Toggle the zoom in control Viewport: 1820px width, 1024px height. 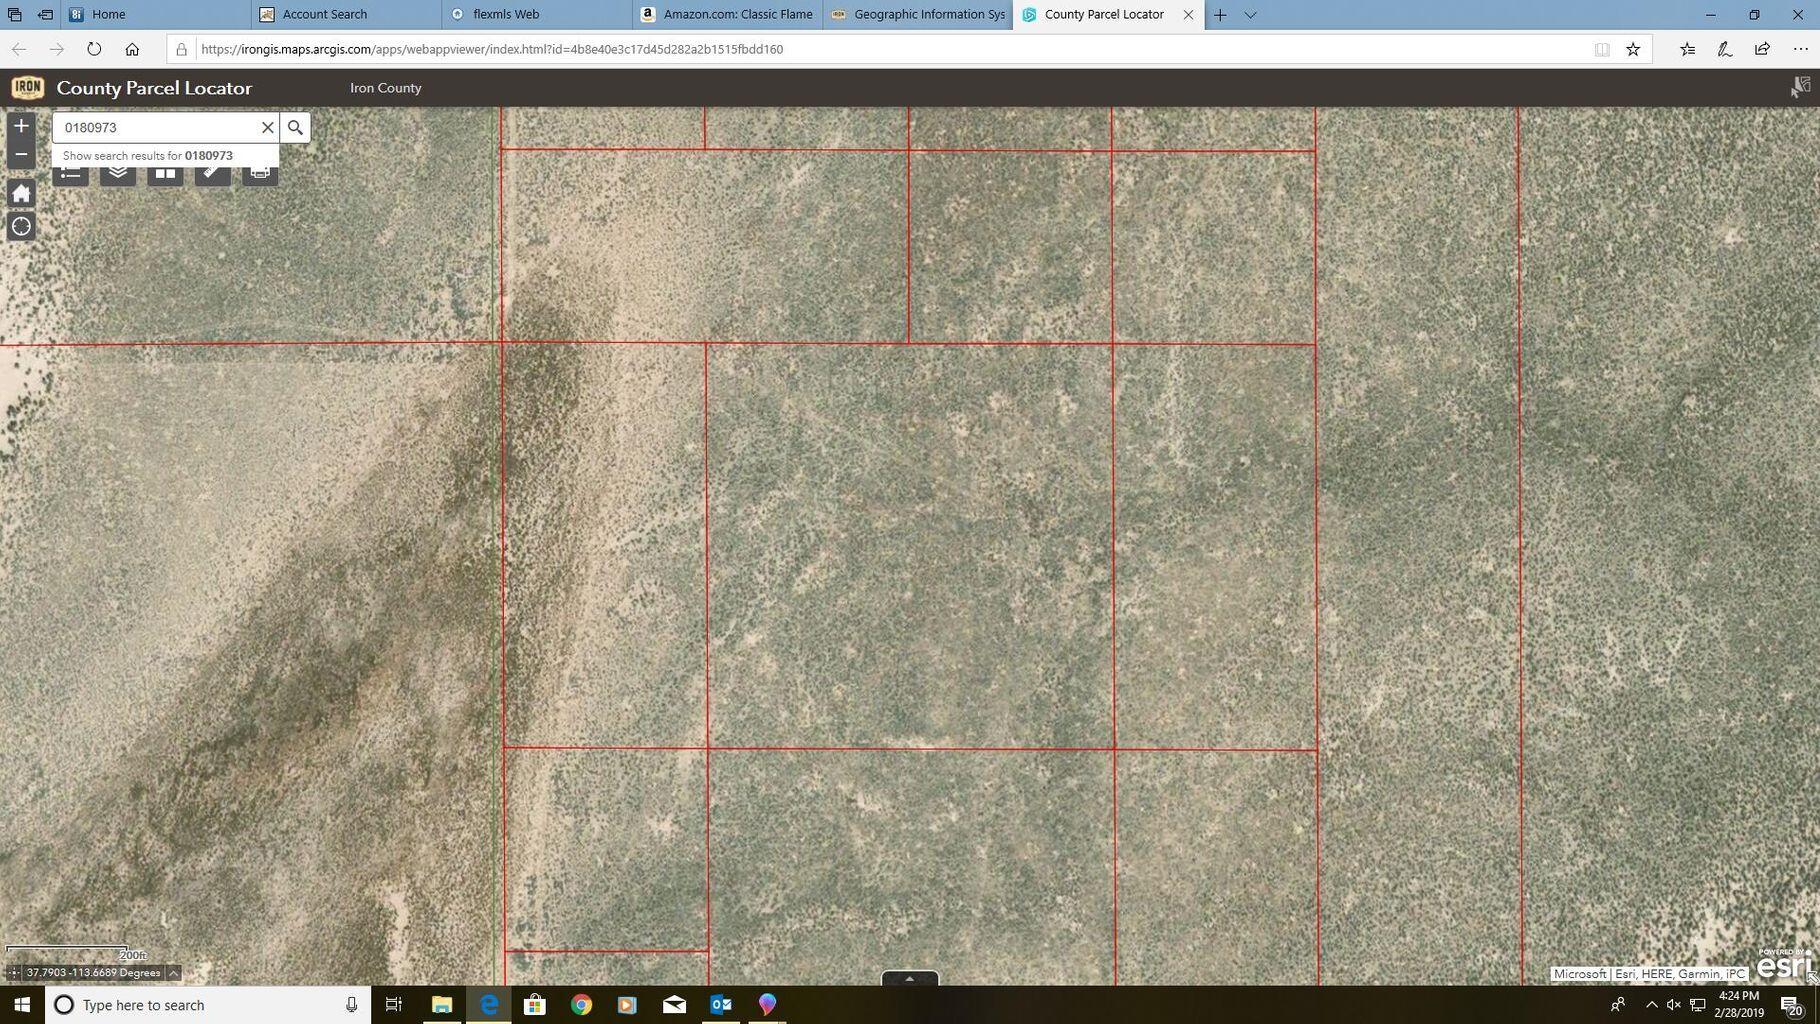click(21, 126)
